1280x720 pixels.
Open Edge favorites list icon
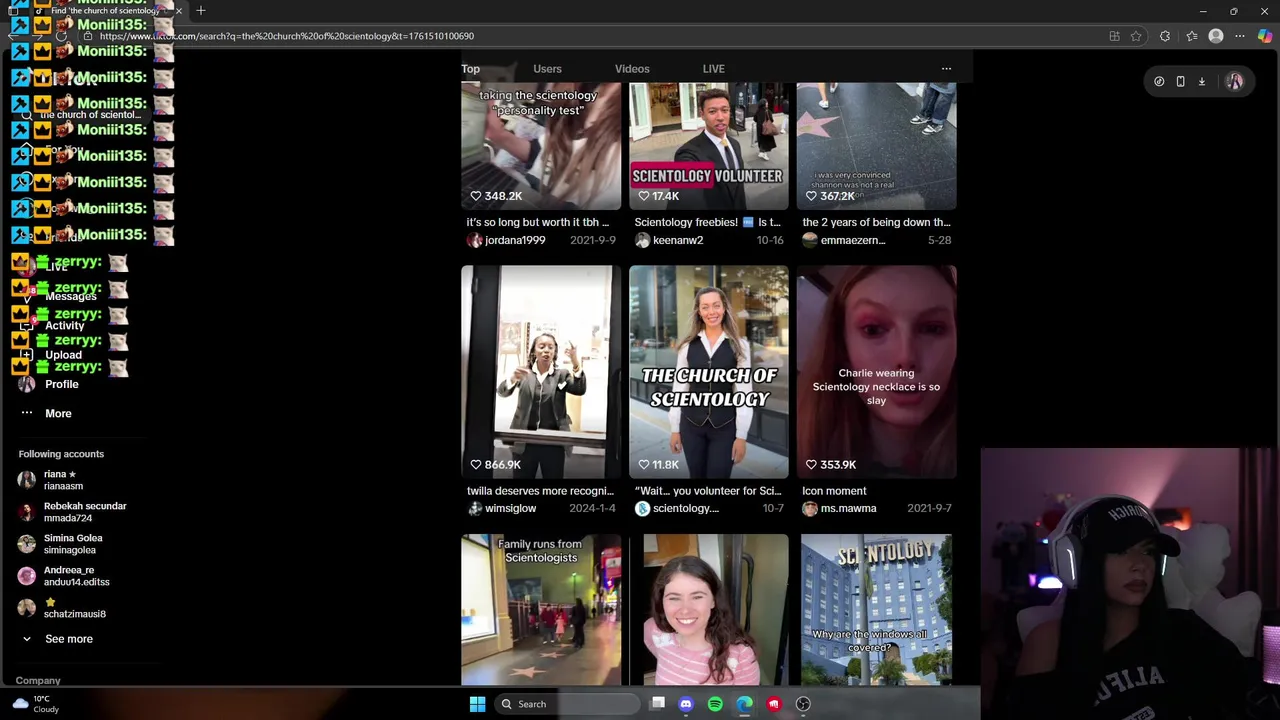click(x=1192, y=36)
